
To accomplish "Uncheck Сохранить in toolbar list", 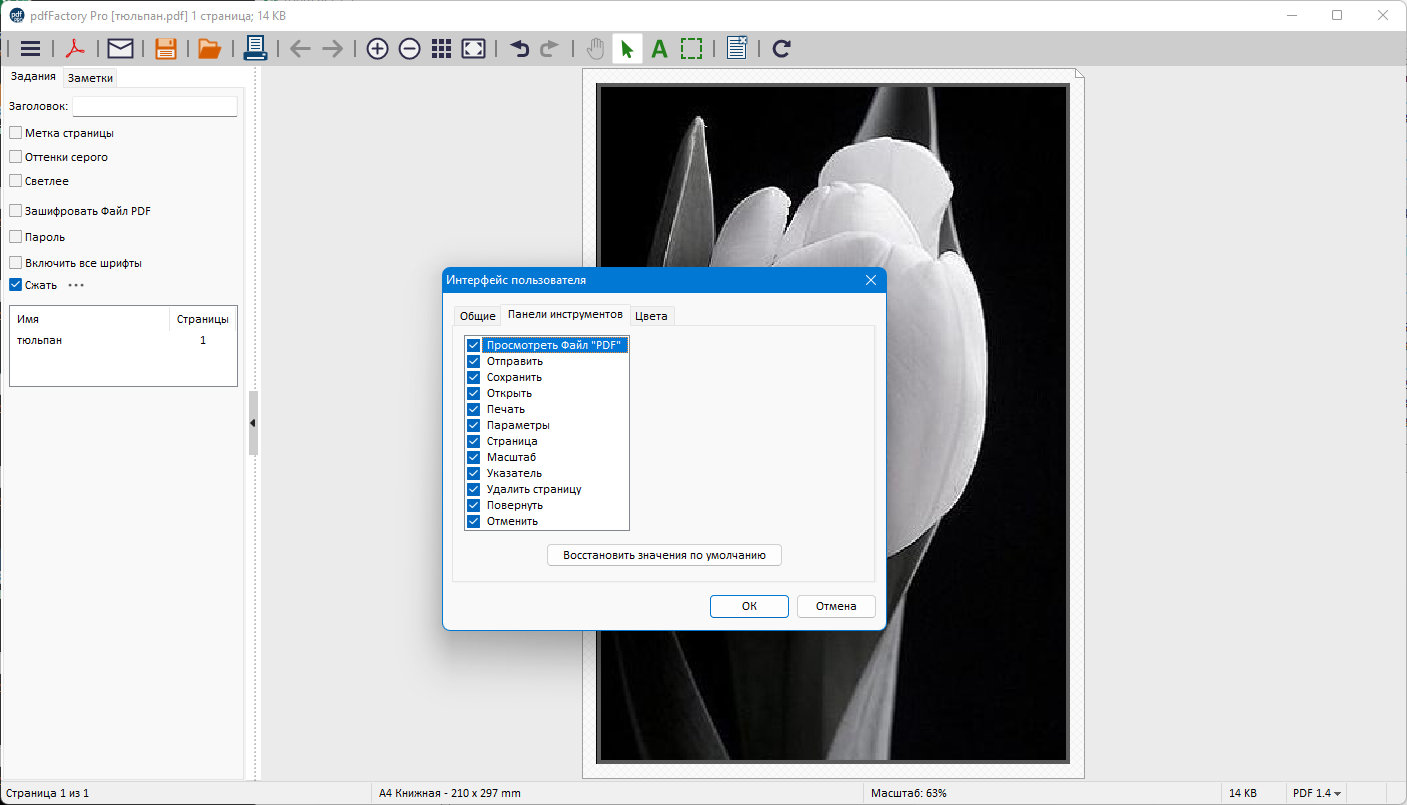I will click(474, 377).
